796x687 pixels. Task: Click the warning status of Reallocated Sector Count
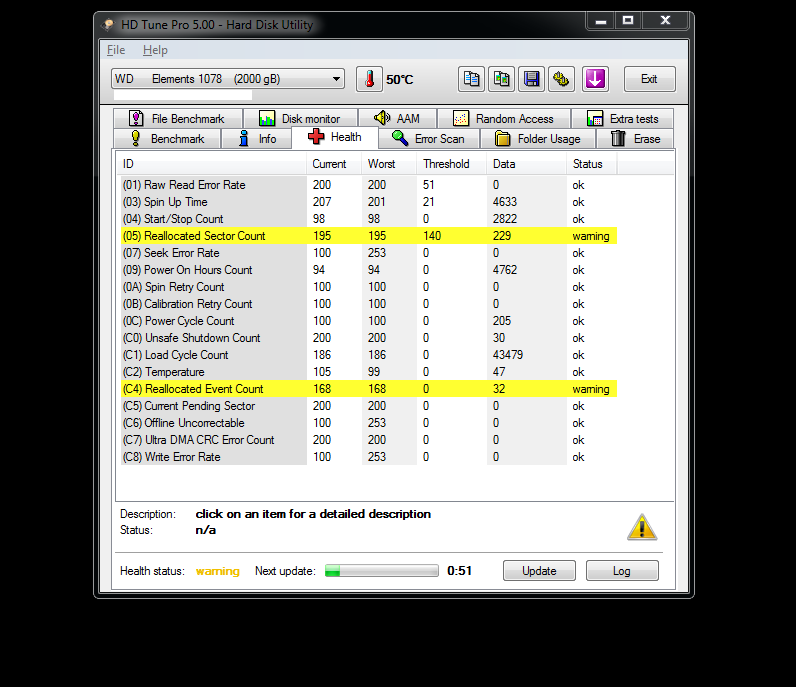coord(591,236)
